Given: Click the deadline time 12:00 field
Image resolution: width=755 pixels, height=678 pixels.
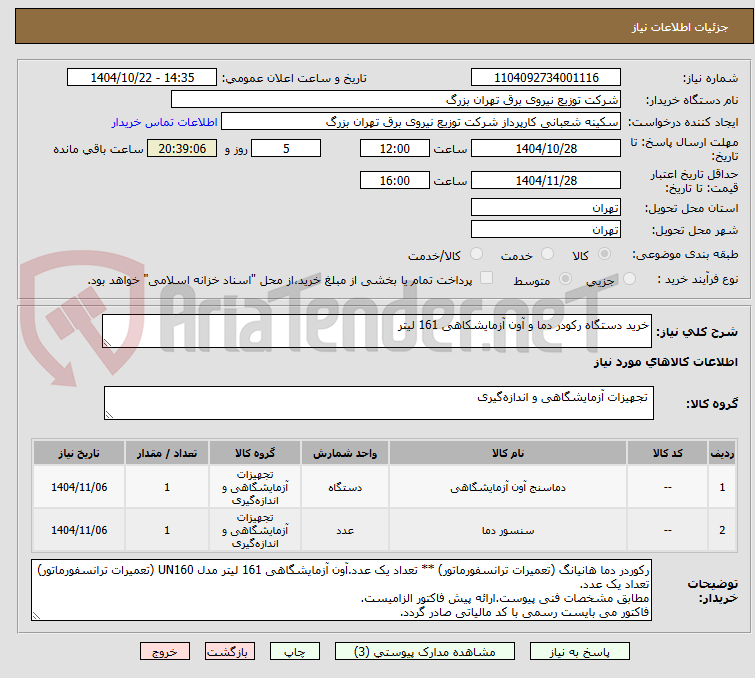Looking at the screenshot, I should coord(394,148).
